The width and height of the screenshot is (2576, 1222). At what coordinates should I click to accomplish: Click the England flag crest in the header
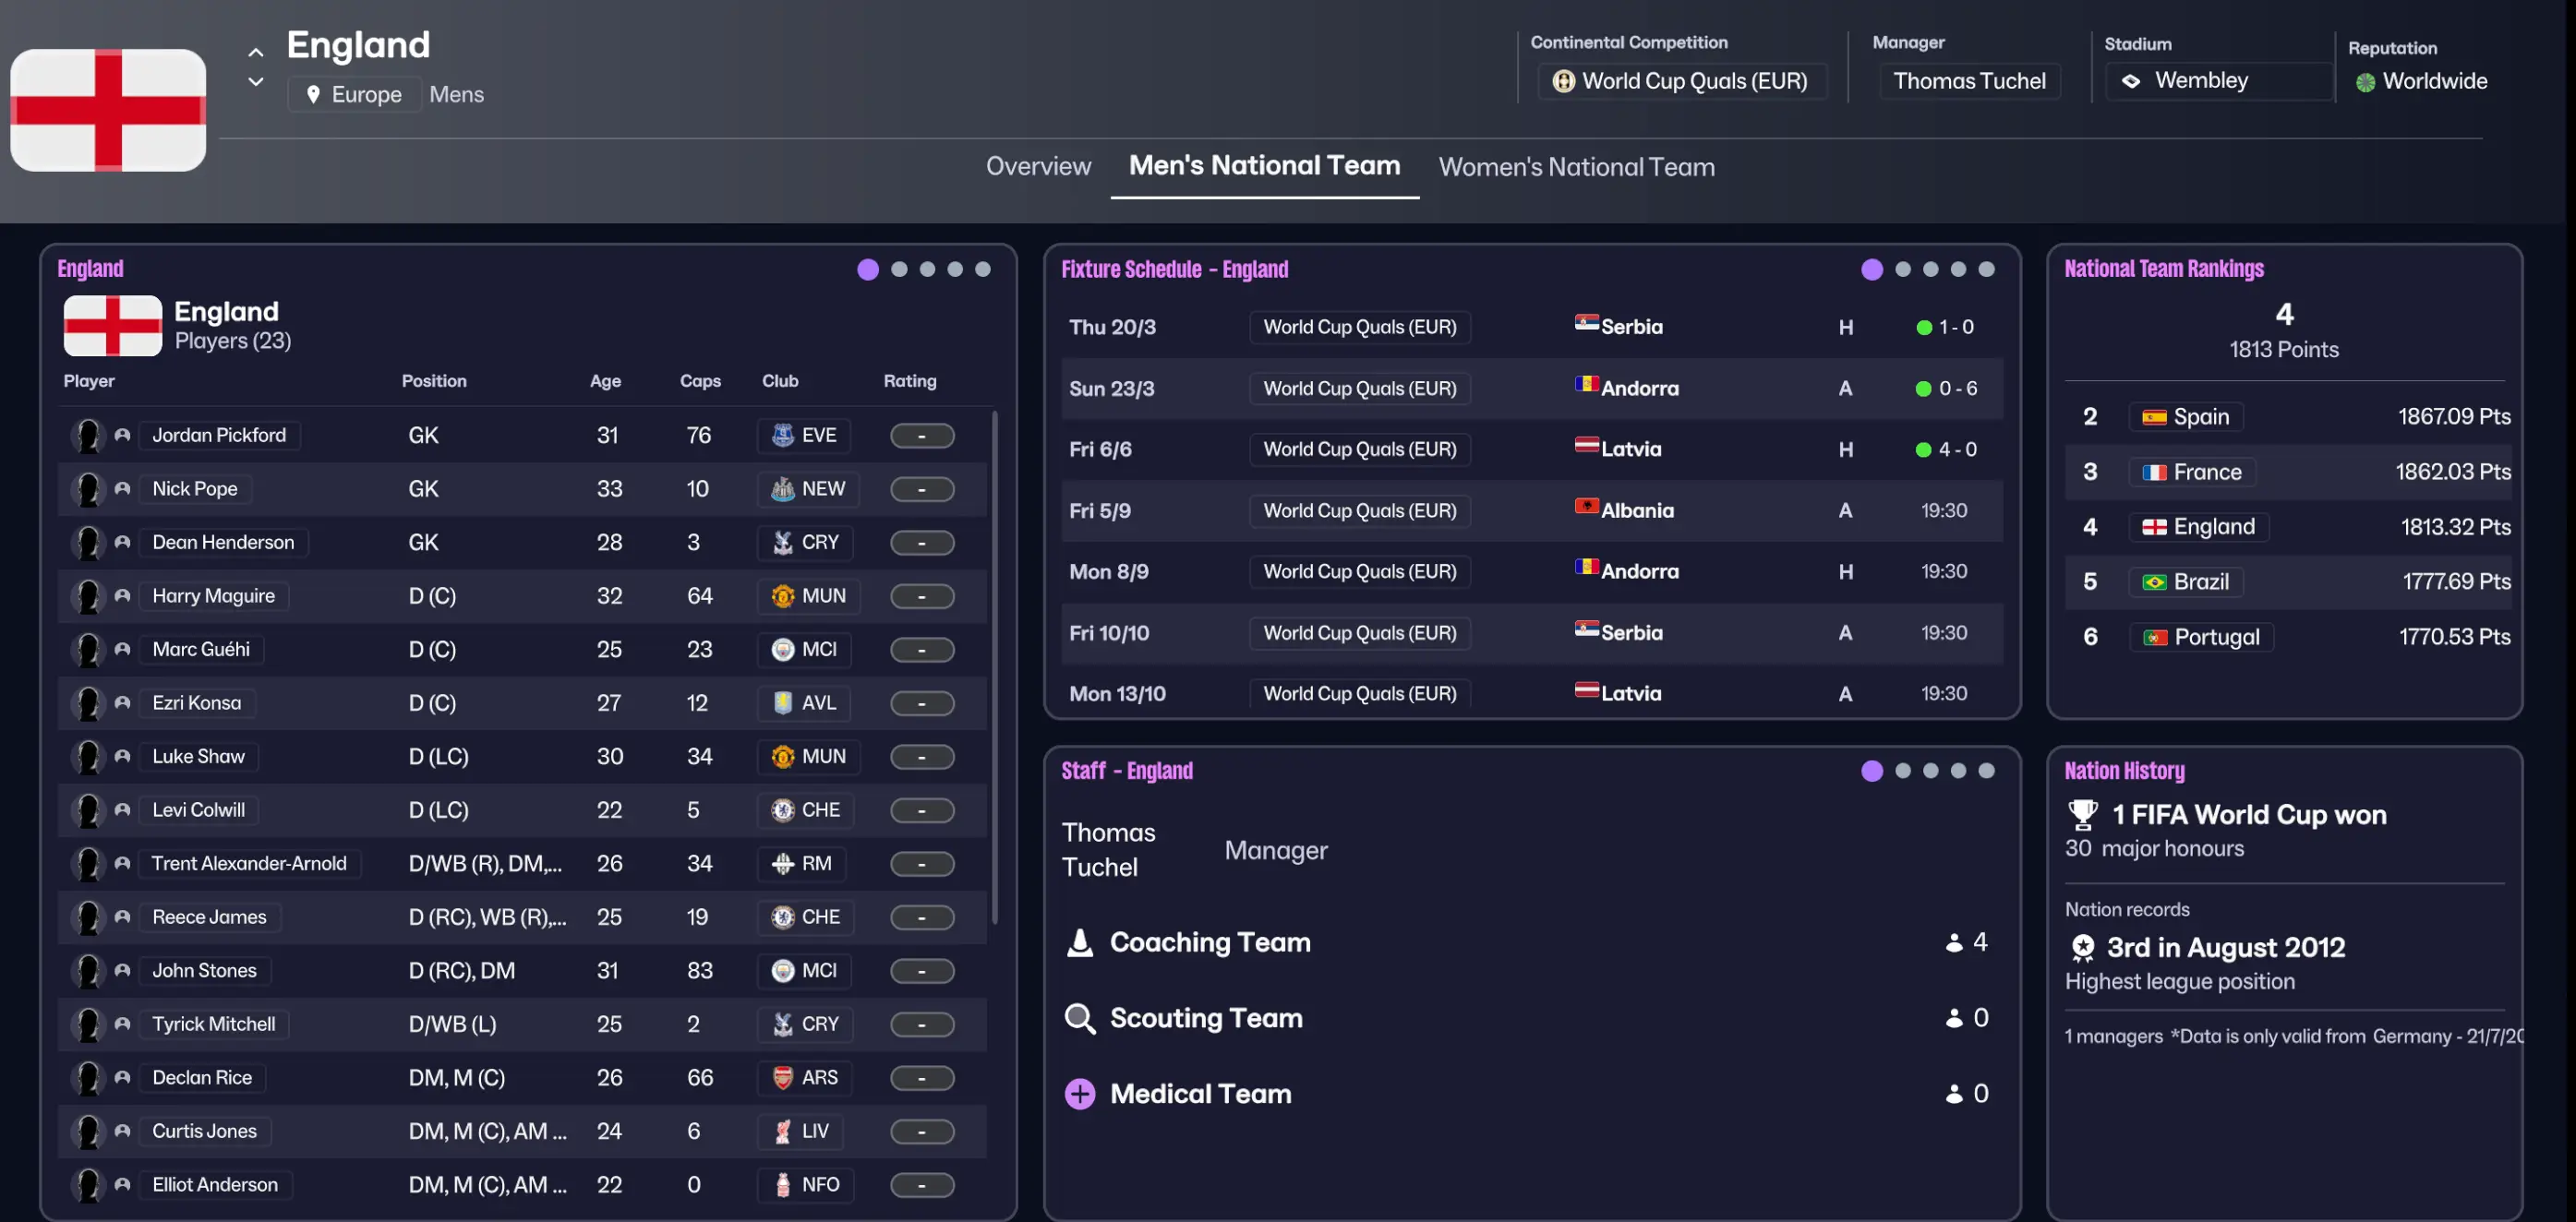[108, 110]
